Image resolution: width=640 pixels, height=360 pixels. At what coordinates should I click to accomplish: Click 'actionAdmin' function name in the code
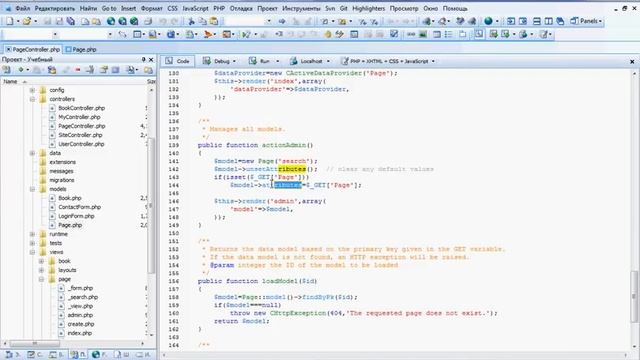point(284,145)
